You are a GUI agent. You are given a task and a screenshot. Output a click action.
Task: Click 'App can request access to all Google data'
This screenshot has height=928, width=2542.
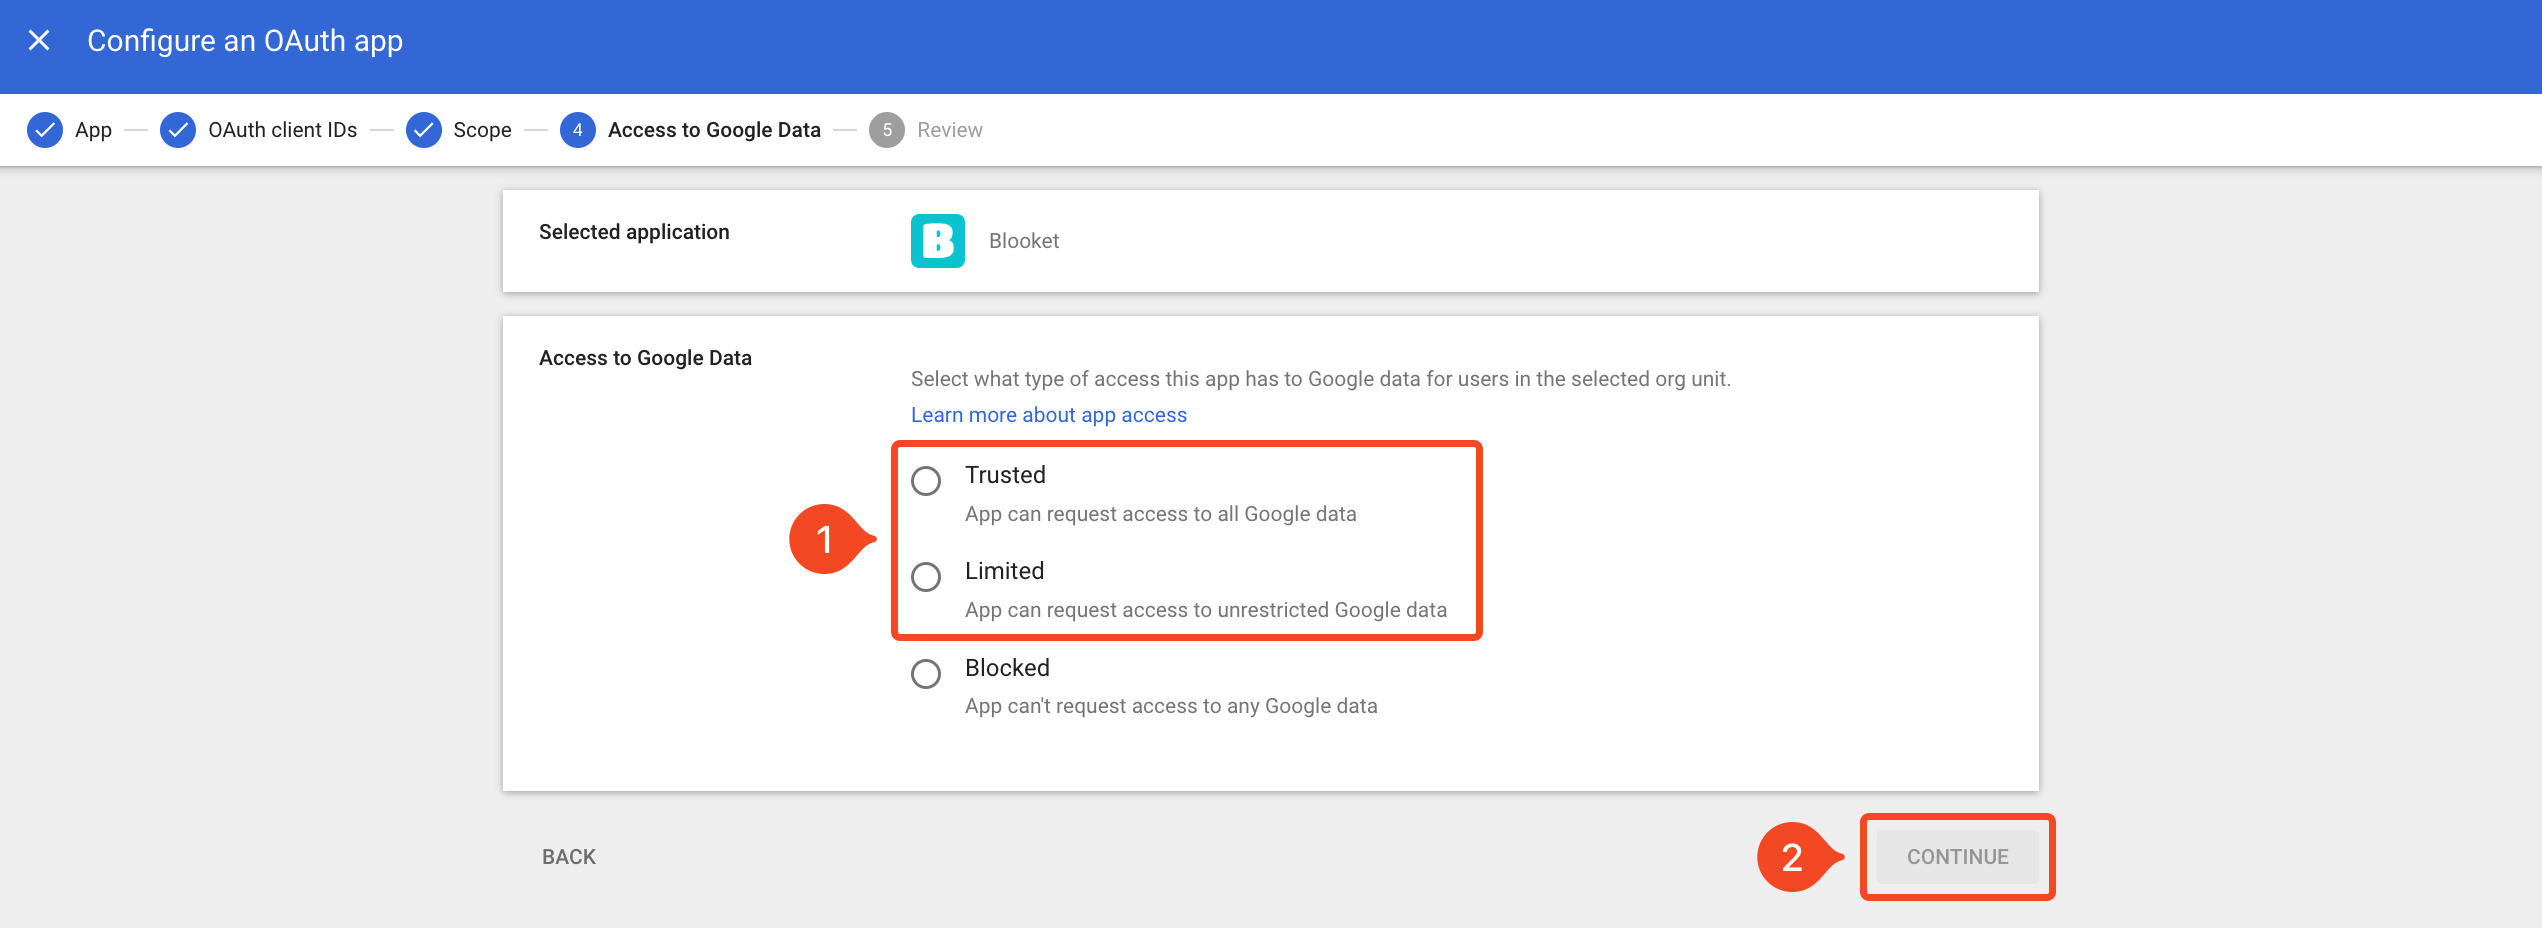pyautogui.click(x=1161, y=514)
